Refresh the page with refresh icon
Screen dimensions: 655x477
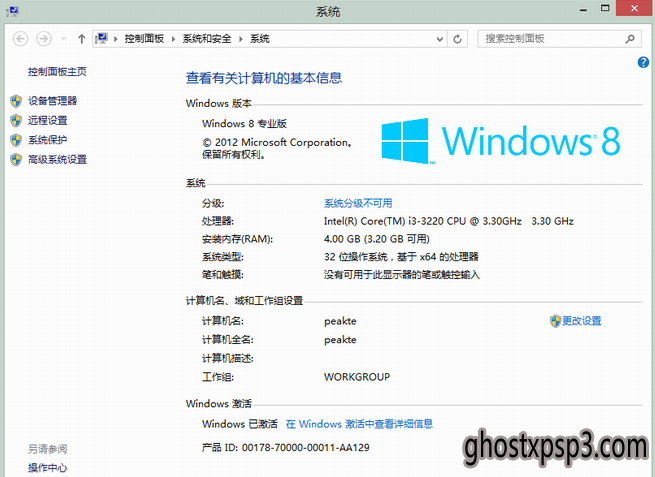pyautogui.click(x=457, y=39)
